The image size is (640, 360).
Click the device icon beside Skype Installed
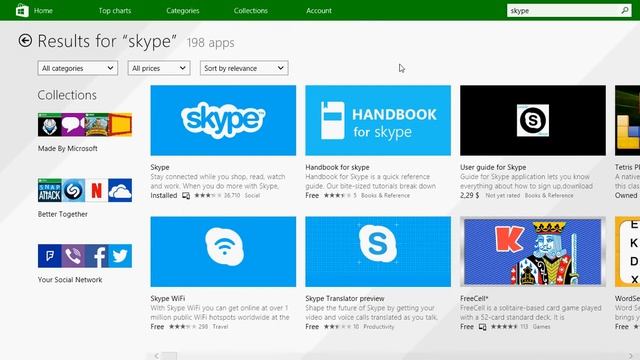click(x=186, y=196)
